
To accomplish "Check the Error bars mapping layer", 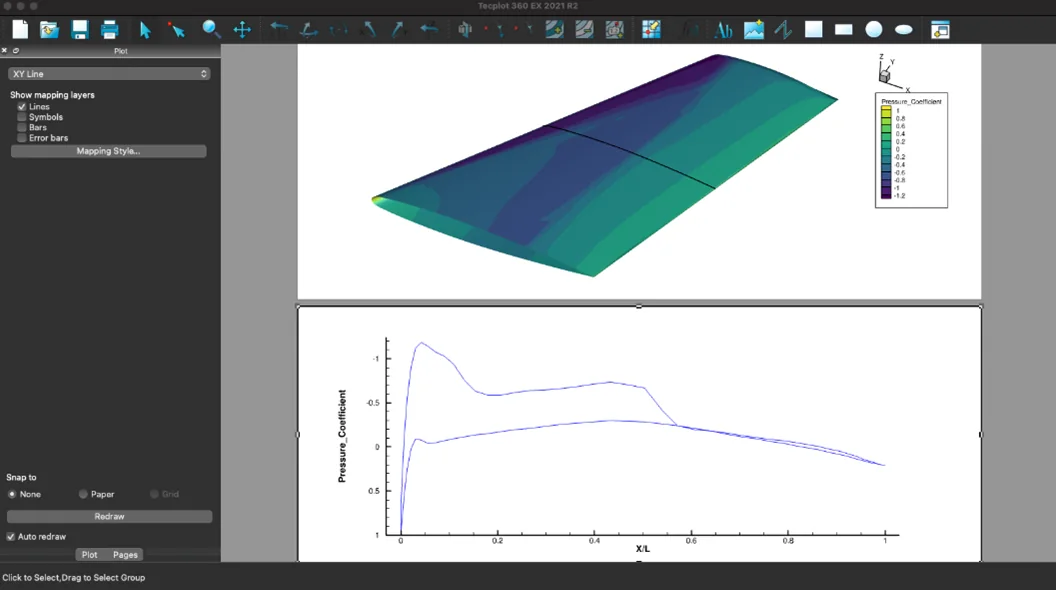I will coord(22,138).
